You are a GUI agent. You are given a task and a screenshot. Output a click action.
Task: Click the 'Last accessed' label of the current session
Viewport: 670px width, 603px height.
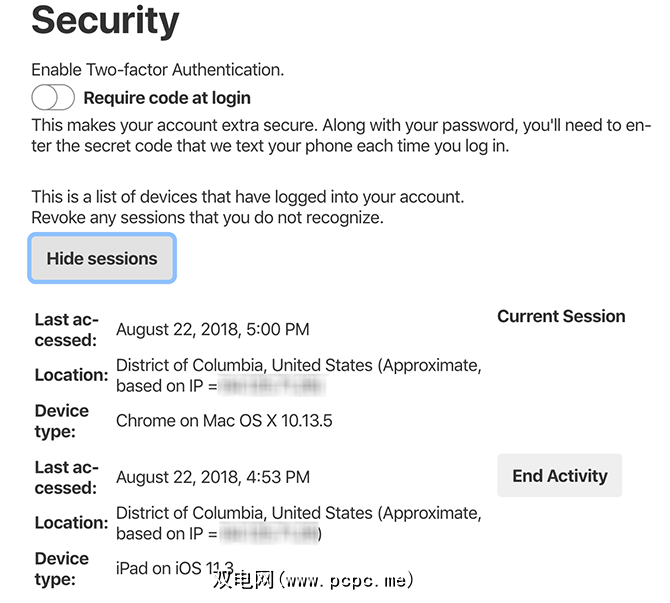(66, 329)
